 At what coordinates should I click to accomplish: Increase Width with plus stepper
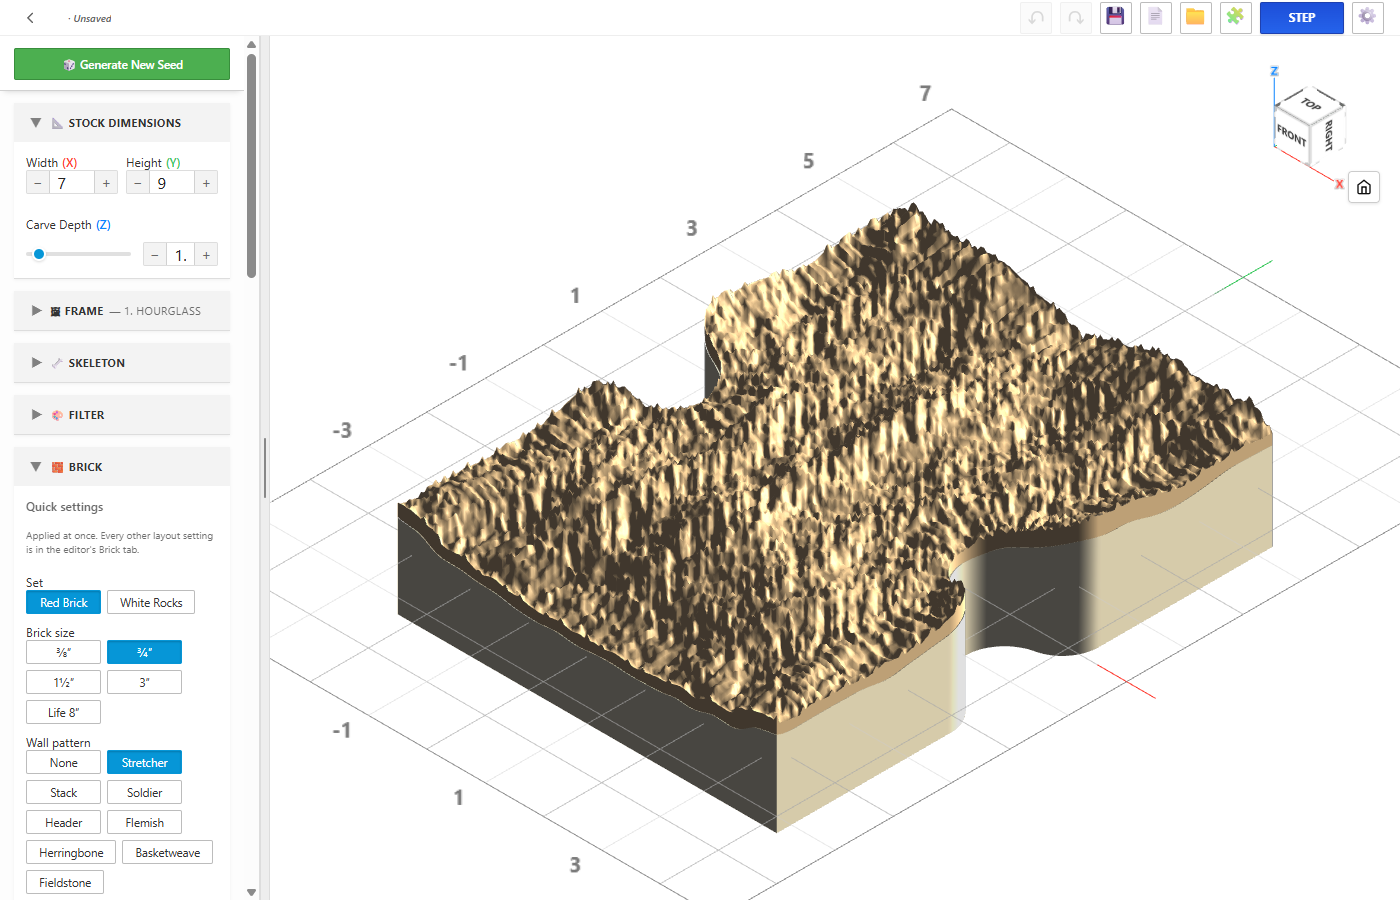pyautogui.click(x=106, y=183)
